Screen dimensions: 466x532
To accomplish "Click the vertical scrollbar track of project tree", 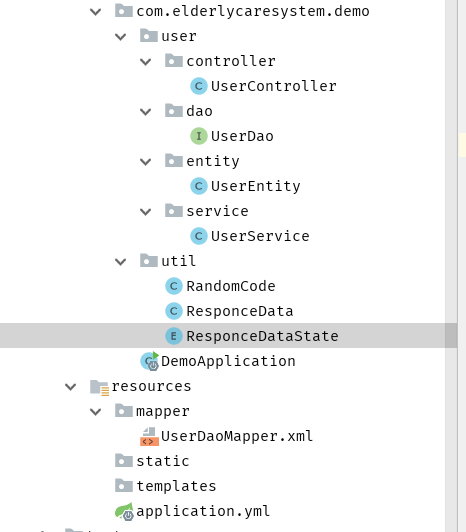I will point(451,170).
